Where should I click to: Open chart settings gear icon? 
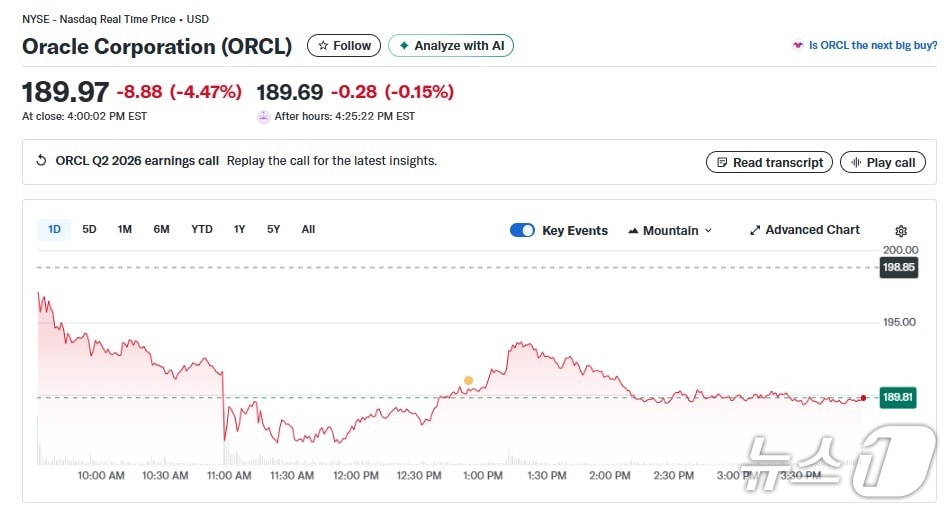coord(901,230)
